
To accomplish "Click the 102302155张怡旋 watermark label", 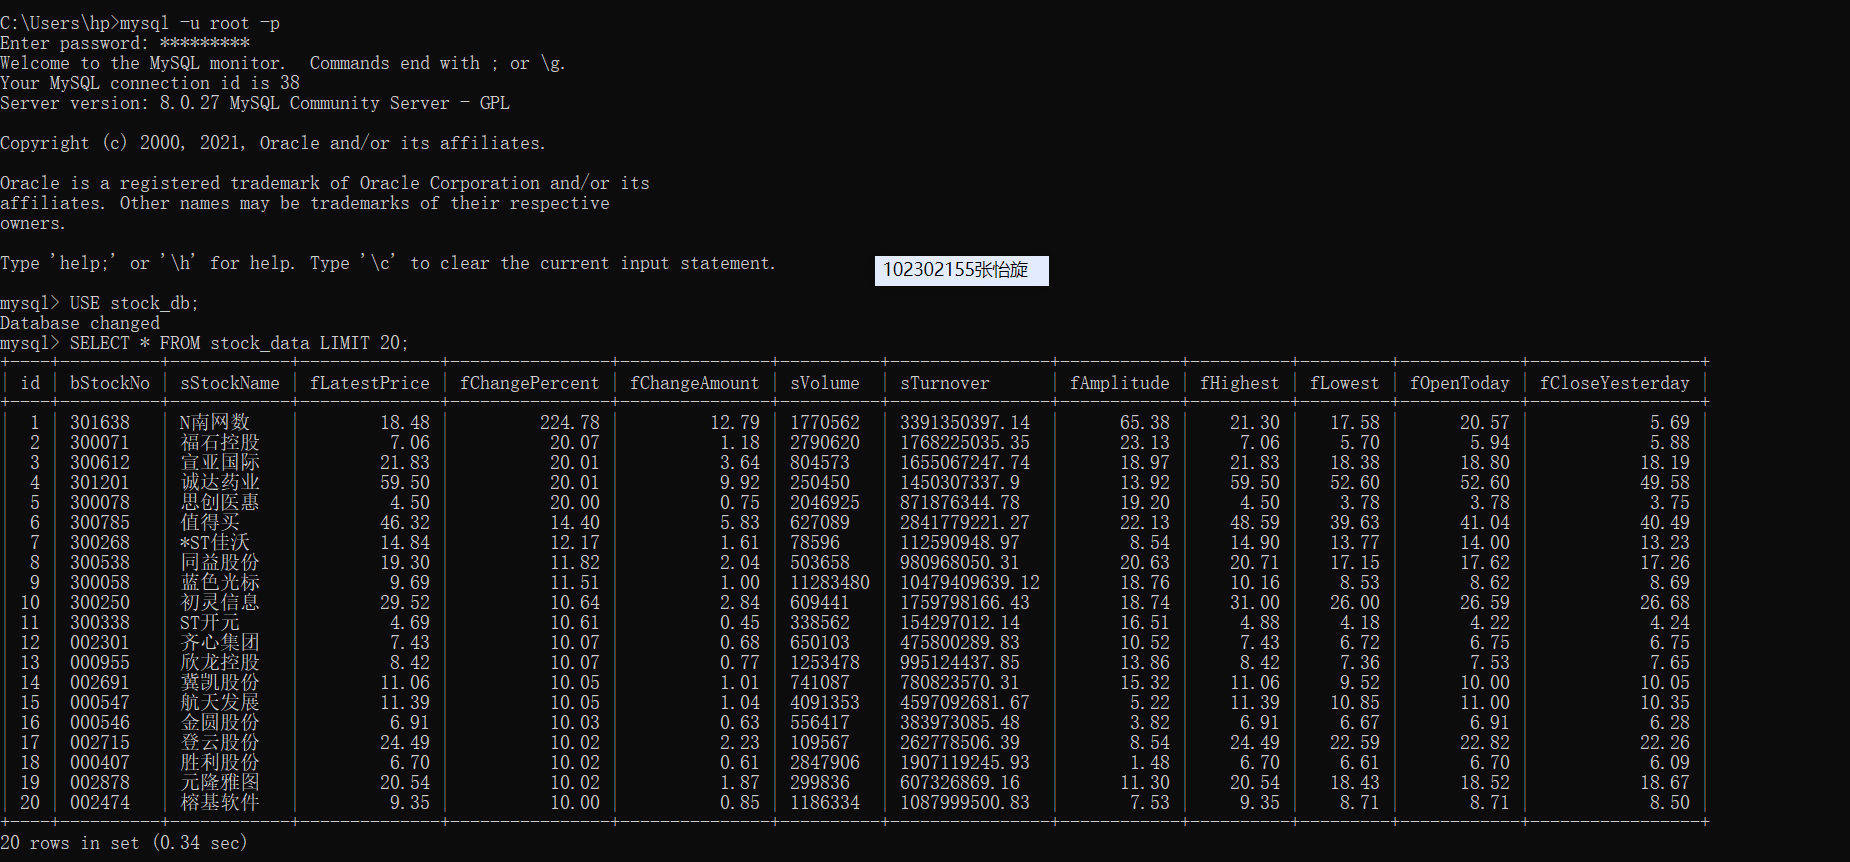I will (x=961, y=270).
